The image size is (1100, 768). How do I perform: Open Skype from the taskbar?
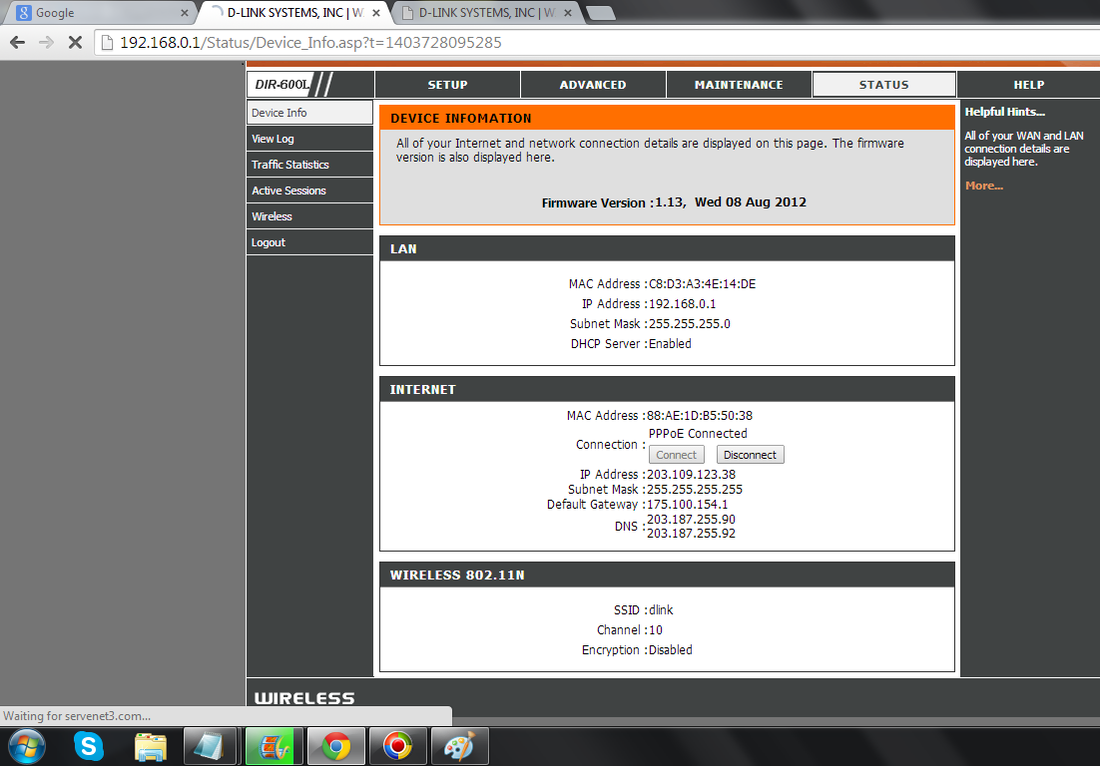88,746
